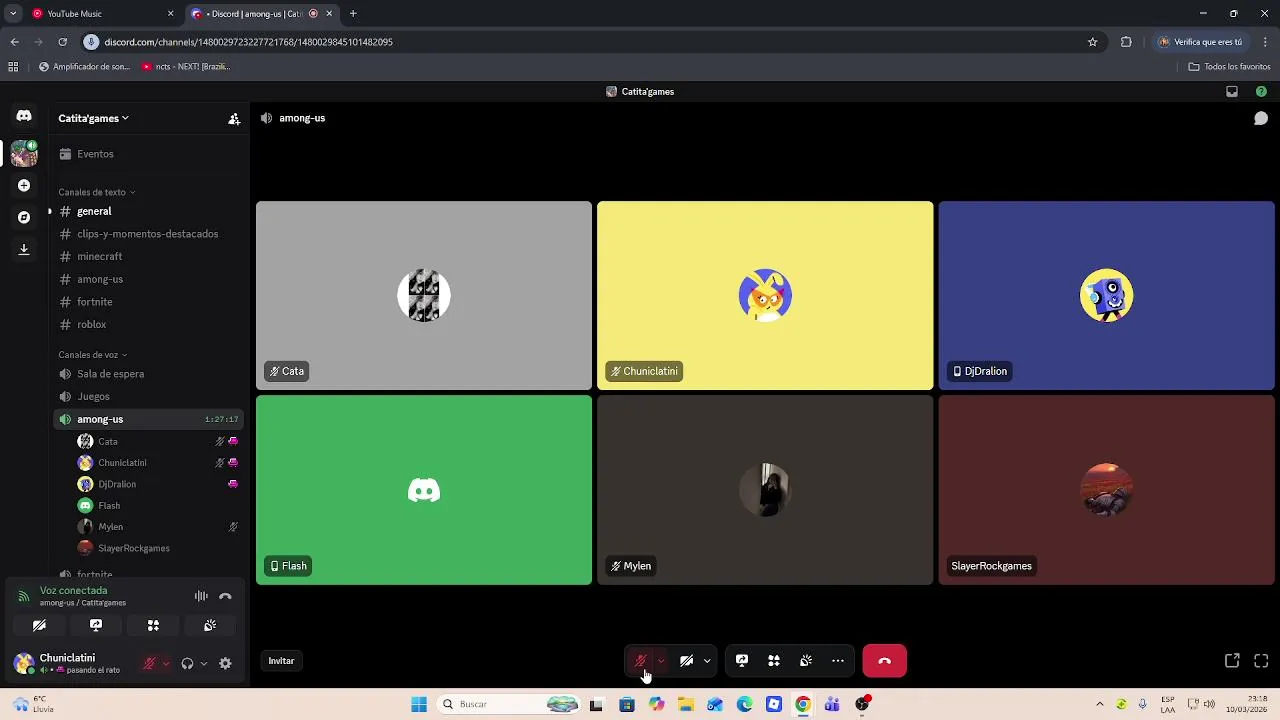
Task: Open soundboard from call controls
Action: (806, 661)
